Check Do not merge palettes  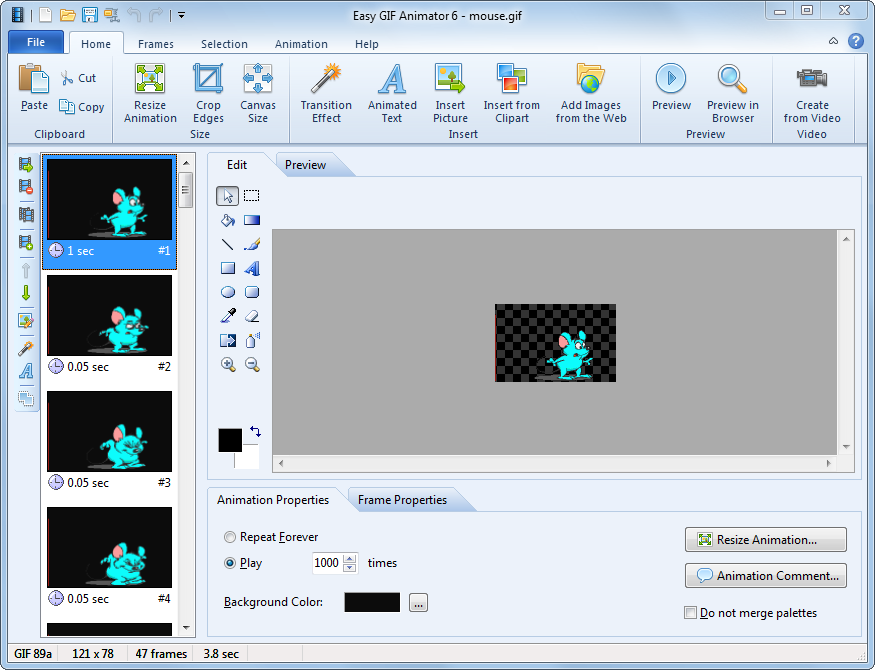pos(689,612)
